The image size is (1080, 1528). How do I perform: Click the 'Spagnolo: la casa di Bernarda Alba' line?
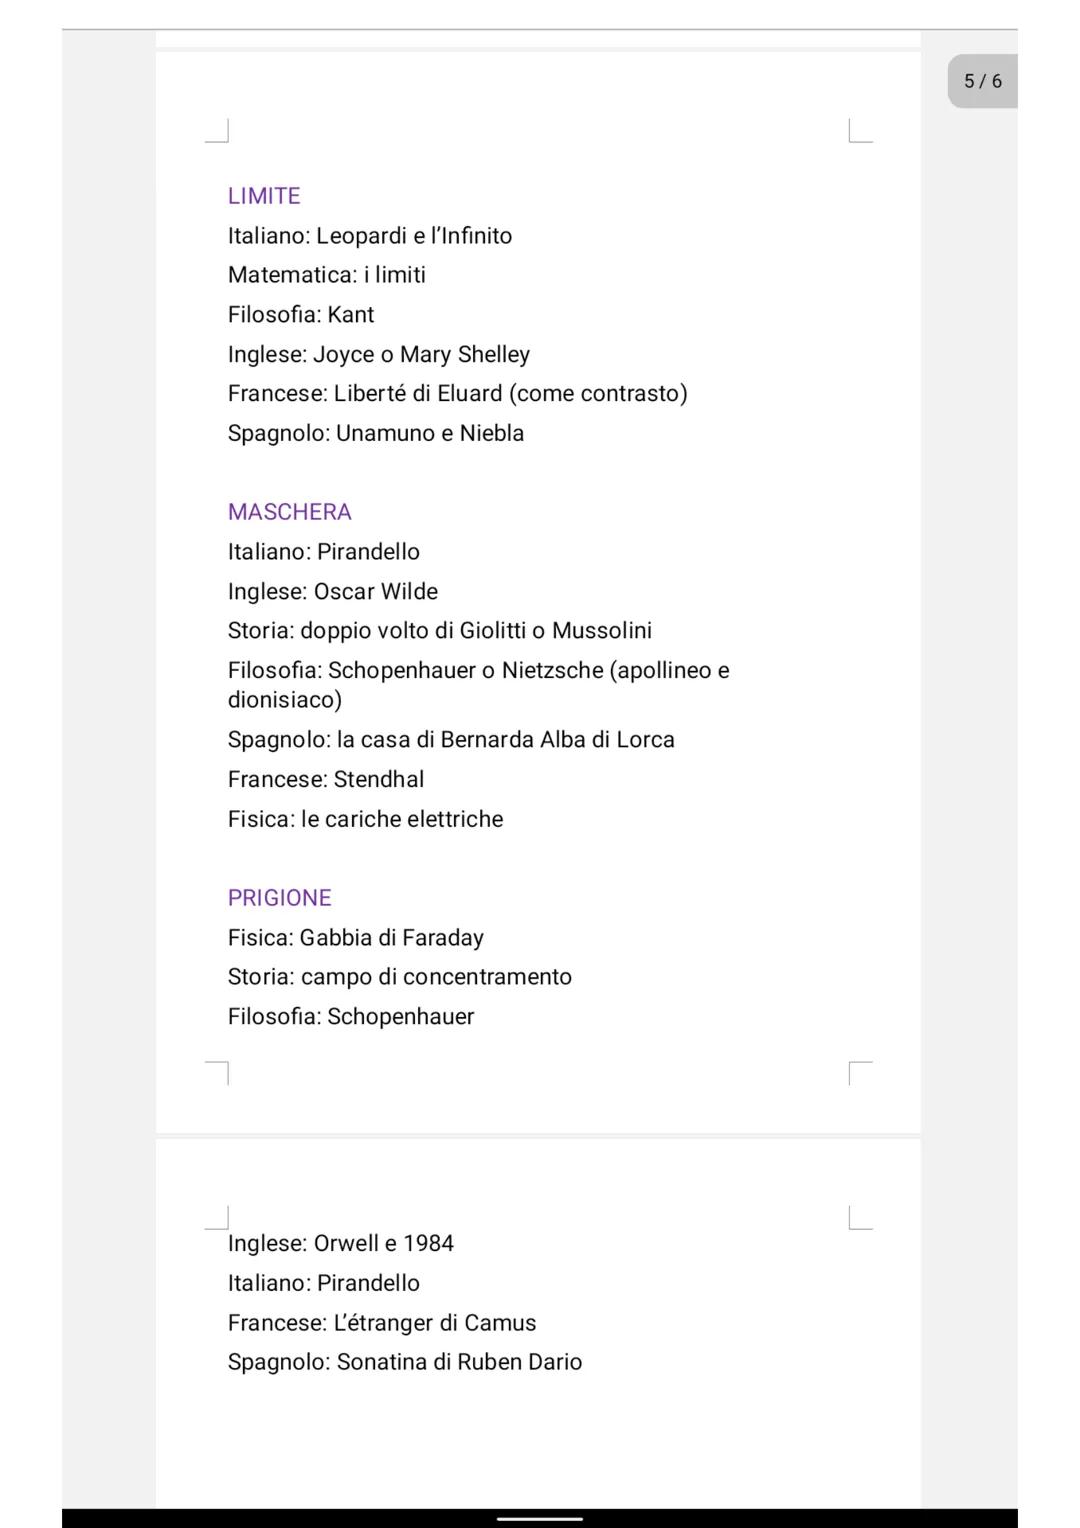pyautogui.click(x=450, y=740)
